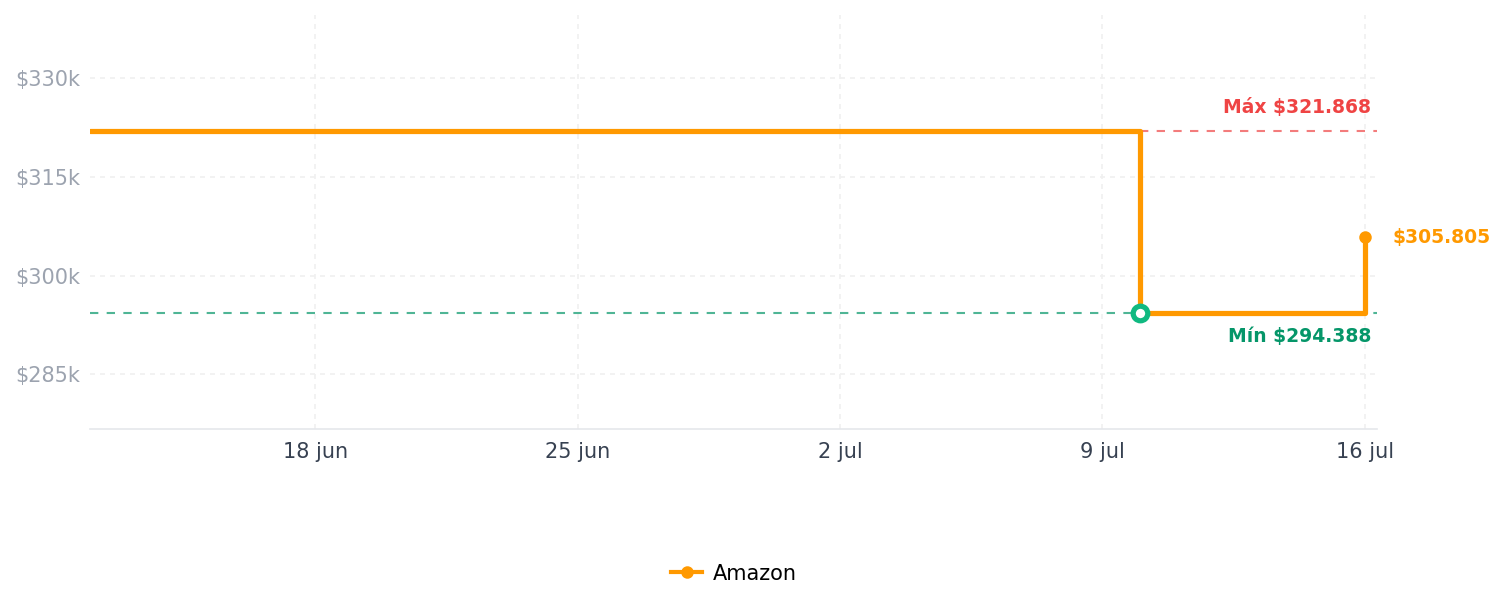Click the $300k y-axis label
The width and height of the screenshot is (1505, 607).
coord(47,277)
